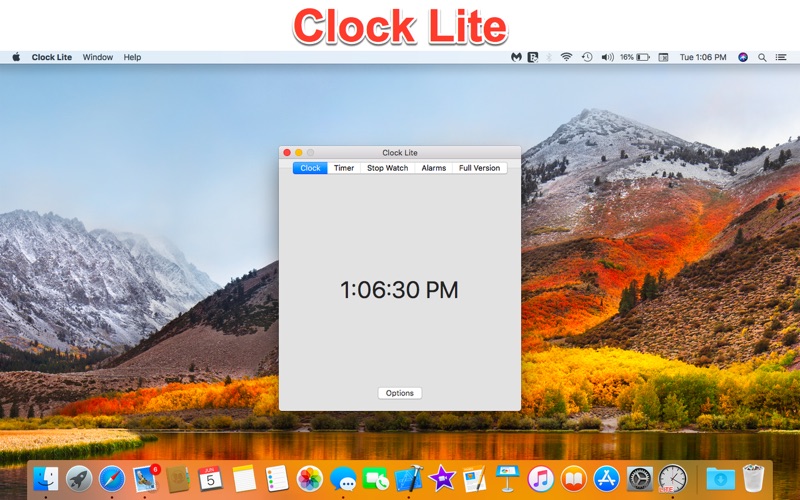
Task: Minimize the Clock Lite window
Action: tap(299, 153)
